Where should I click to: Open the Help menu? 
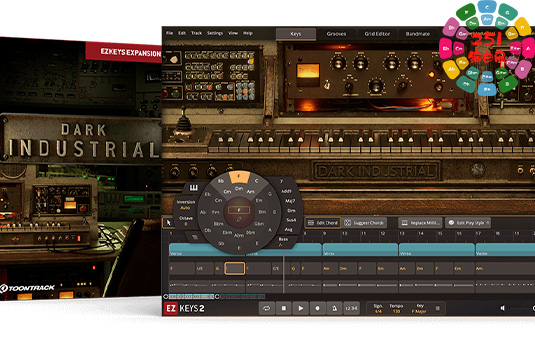248,33
